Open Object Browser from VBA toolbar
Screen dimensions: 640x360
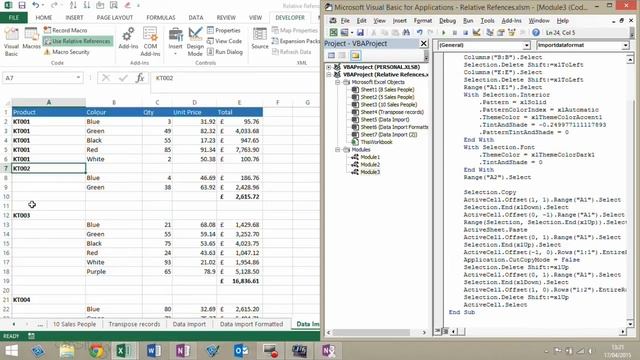pyautogui.click(x=511, y=32)
